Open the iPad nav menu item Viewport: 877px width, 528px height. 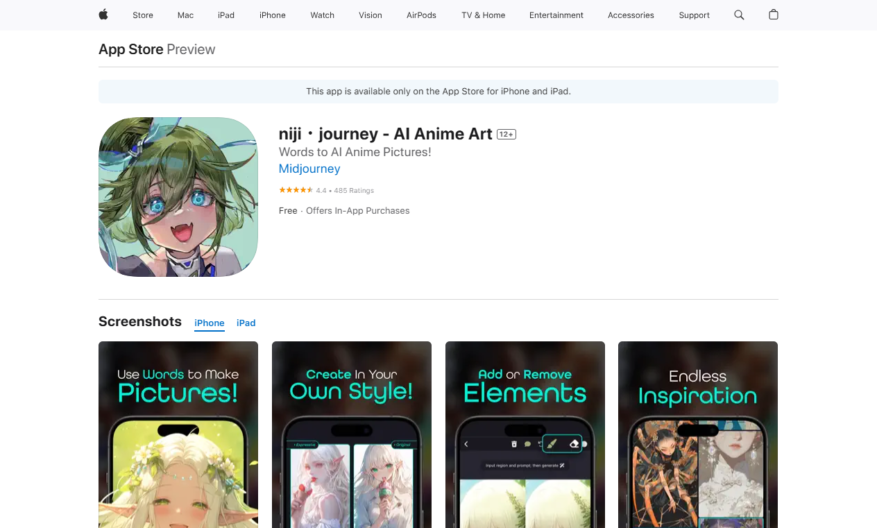226,15
